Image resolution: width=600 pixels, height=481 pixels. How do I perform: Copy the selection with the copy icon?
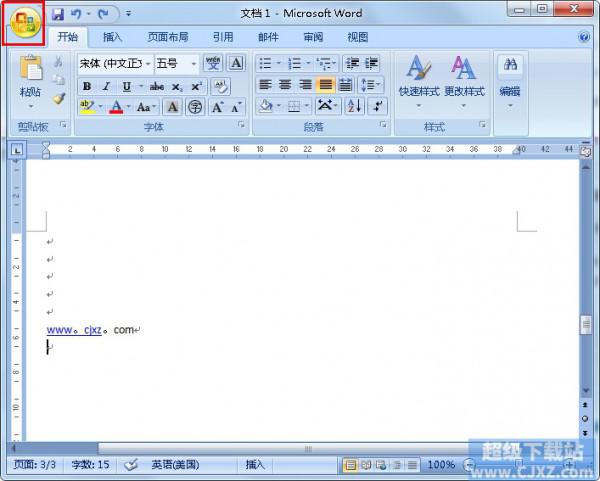58,80
